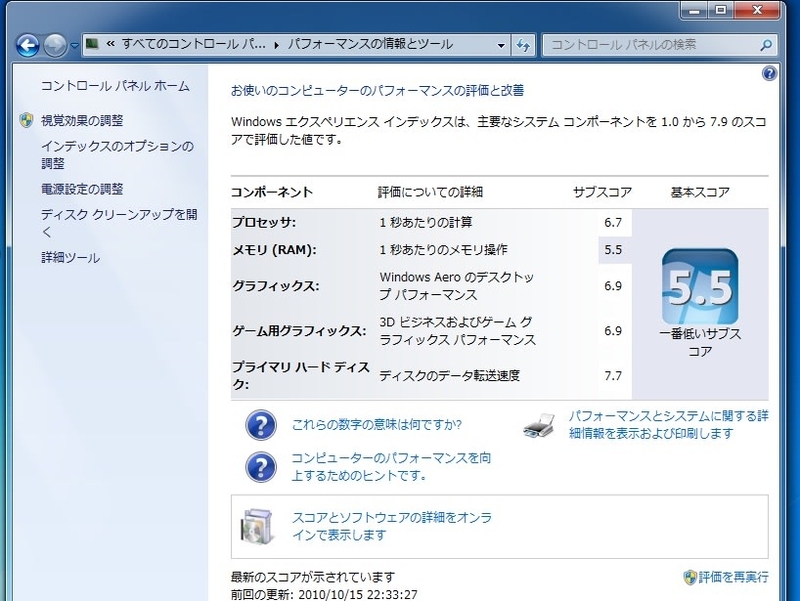
Task: Open これらの数字の意味は何ですか? link
Action: click(377, 424)
